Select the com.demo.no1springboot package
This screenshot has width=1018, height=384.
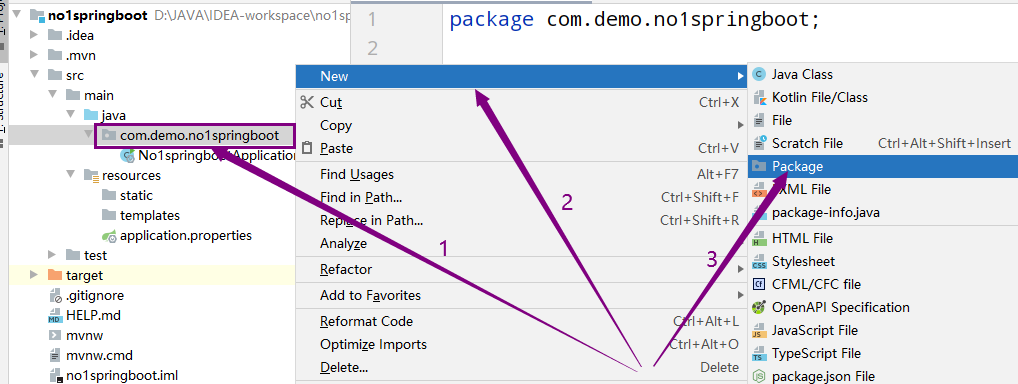(x=199, y=136)
